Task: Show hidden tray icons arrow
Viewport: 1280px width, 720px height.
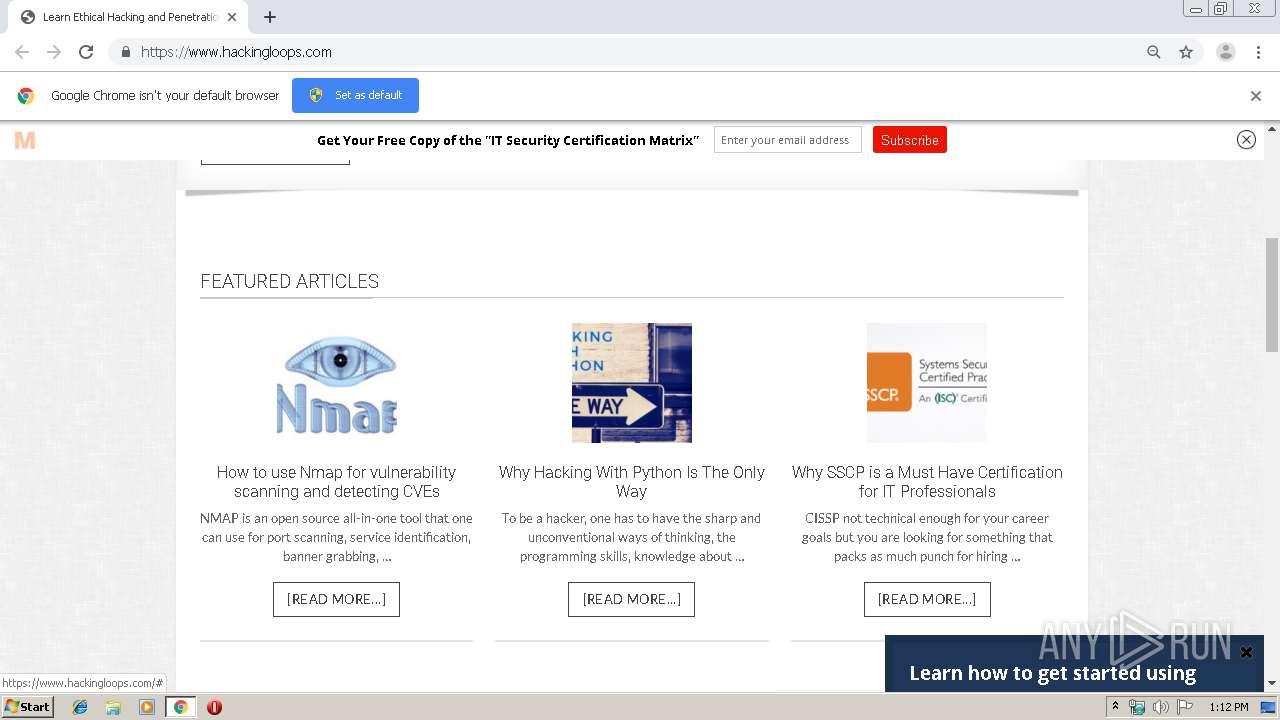Action: 1115,707
